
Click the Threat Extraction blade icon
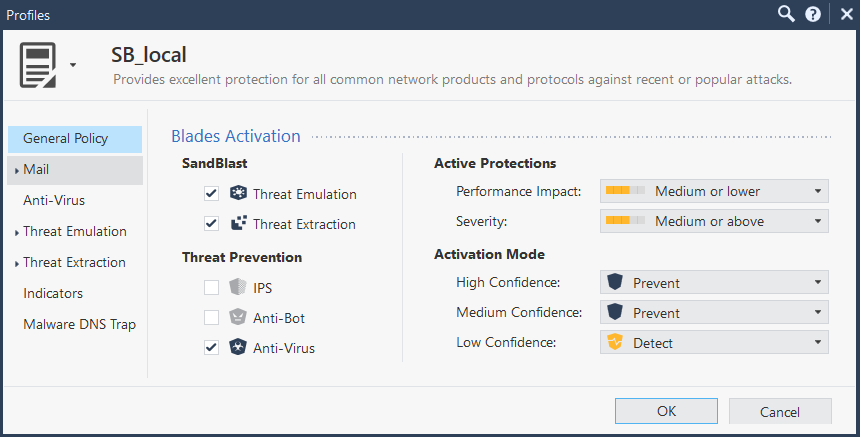tap(238, 223)
